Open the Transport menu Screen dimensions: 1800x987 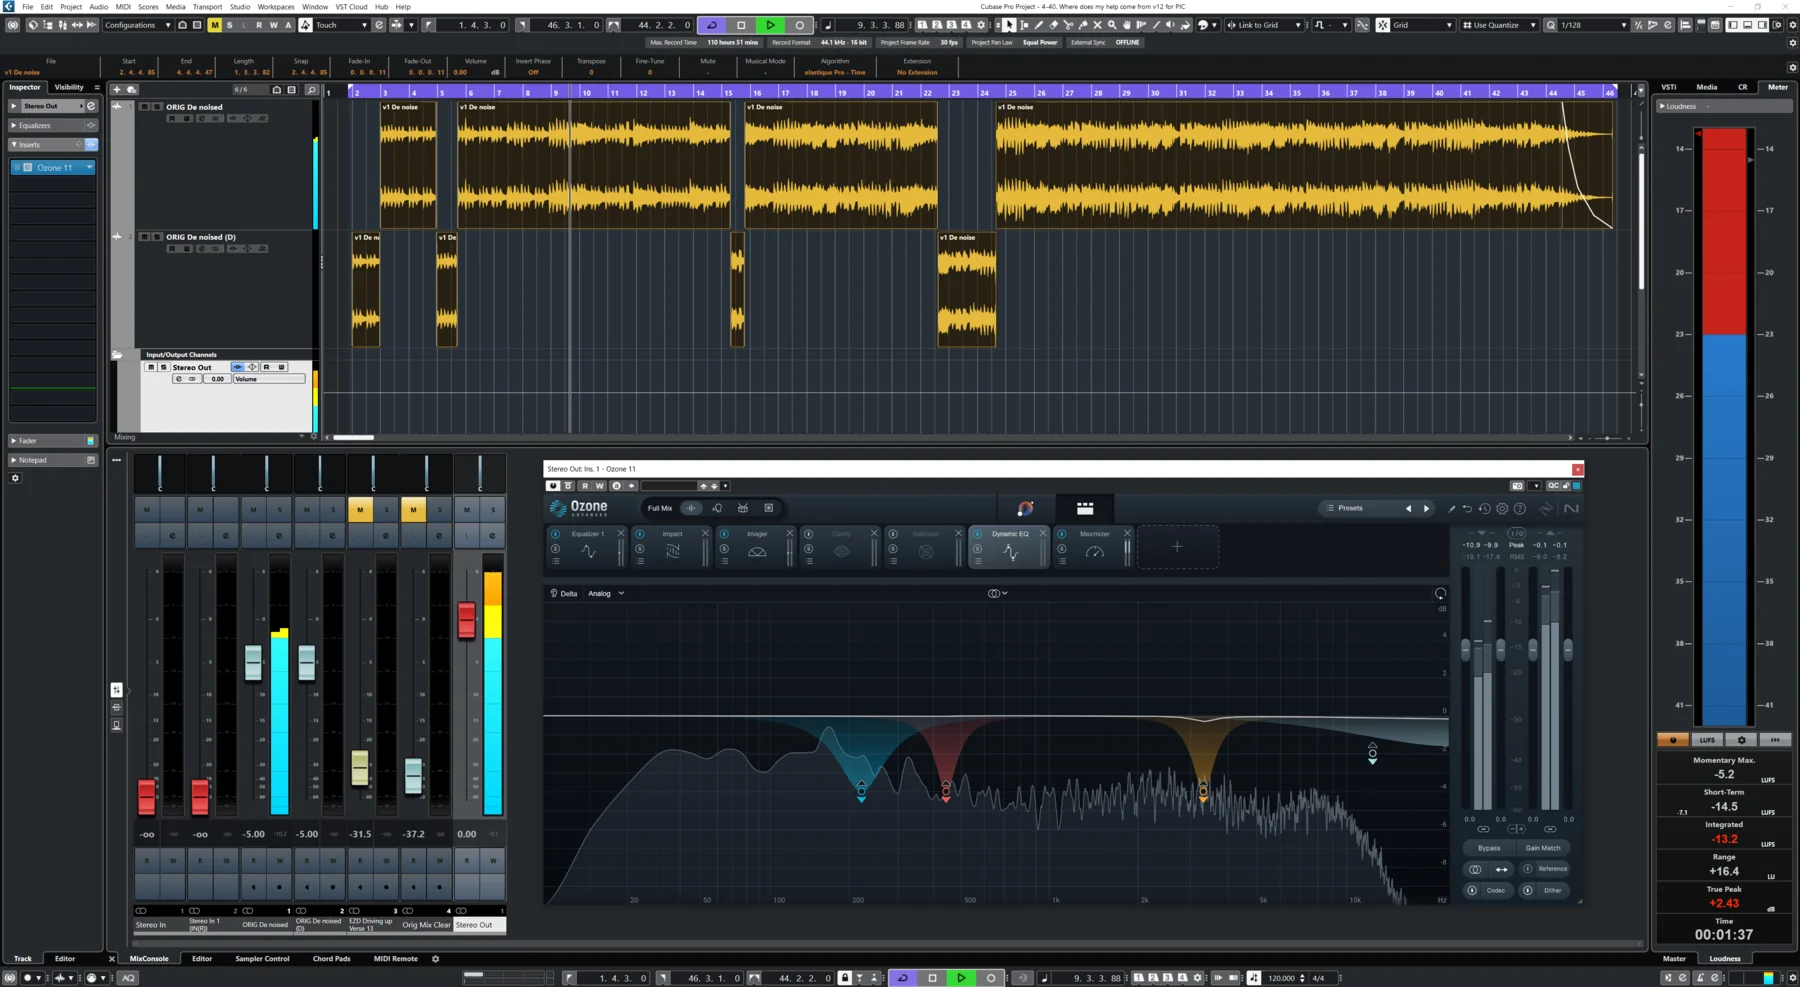(x=207, y=6)
